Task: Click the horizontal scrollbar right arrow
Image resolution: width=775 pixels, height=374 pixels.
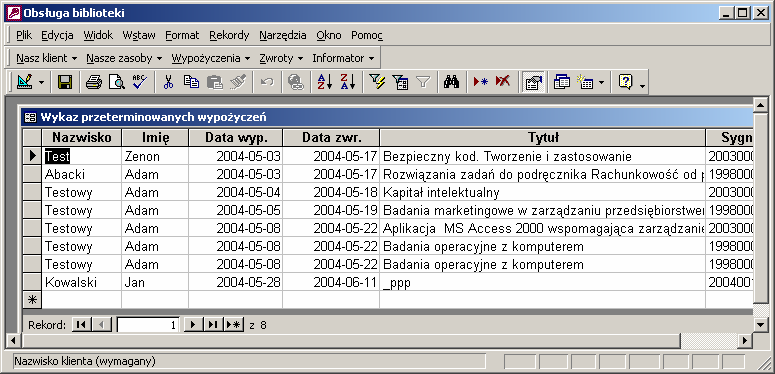Action: click(745, 340)
